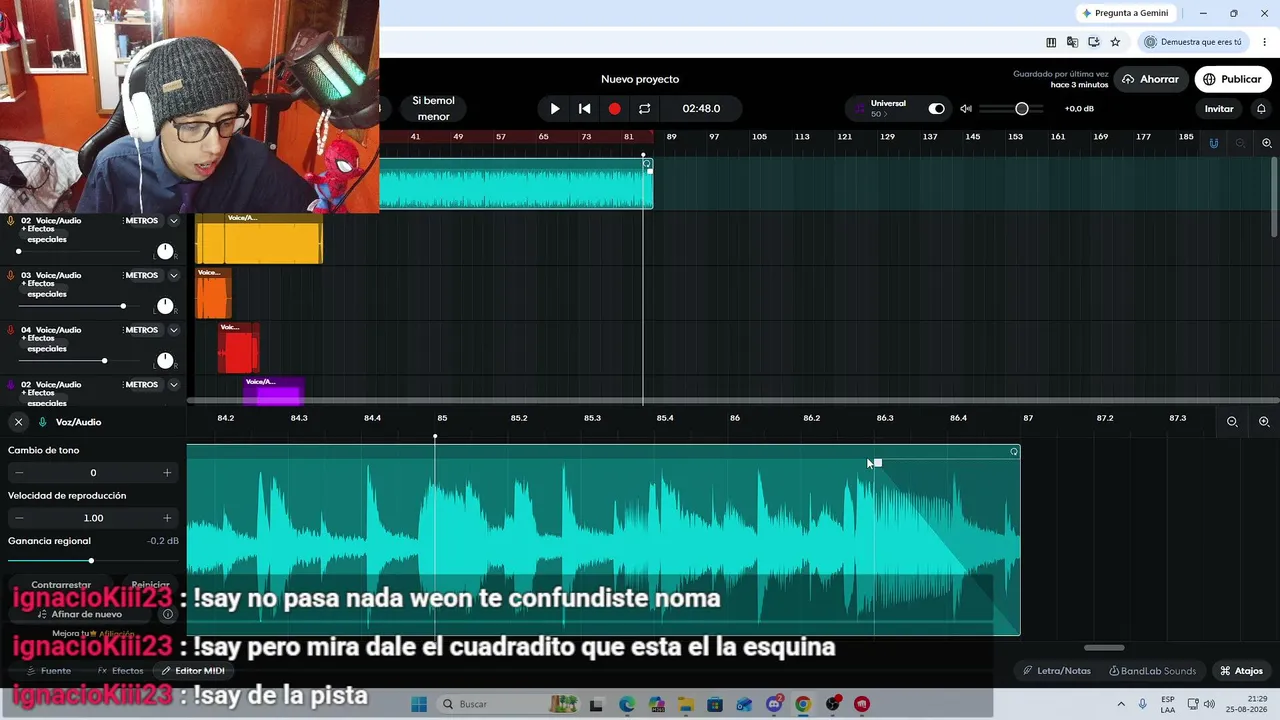The image size is (1280, 720).
Task: Zoom in the audio editor waveform
Action: (x=1264, y=422)
